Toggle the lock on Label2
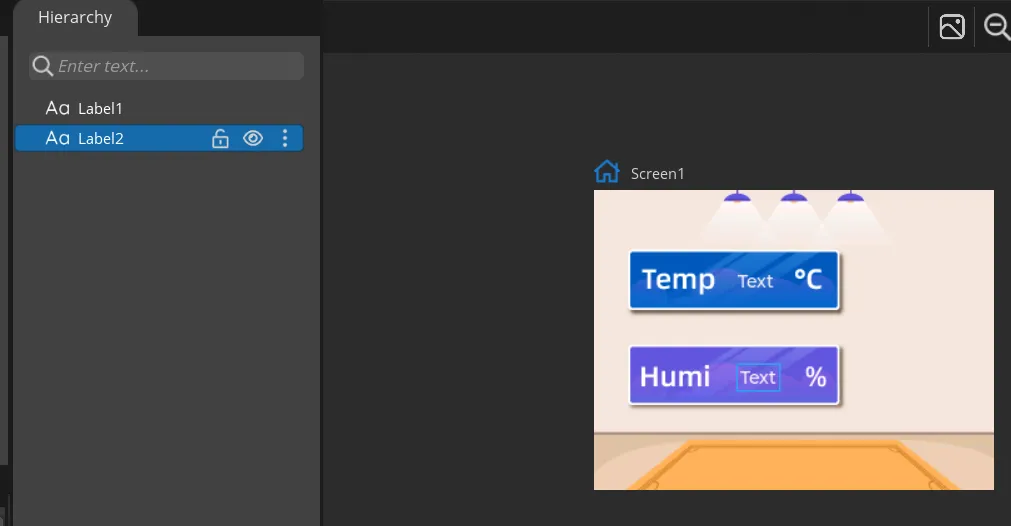1011x526 pixels. pos(221,139)
